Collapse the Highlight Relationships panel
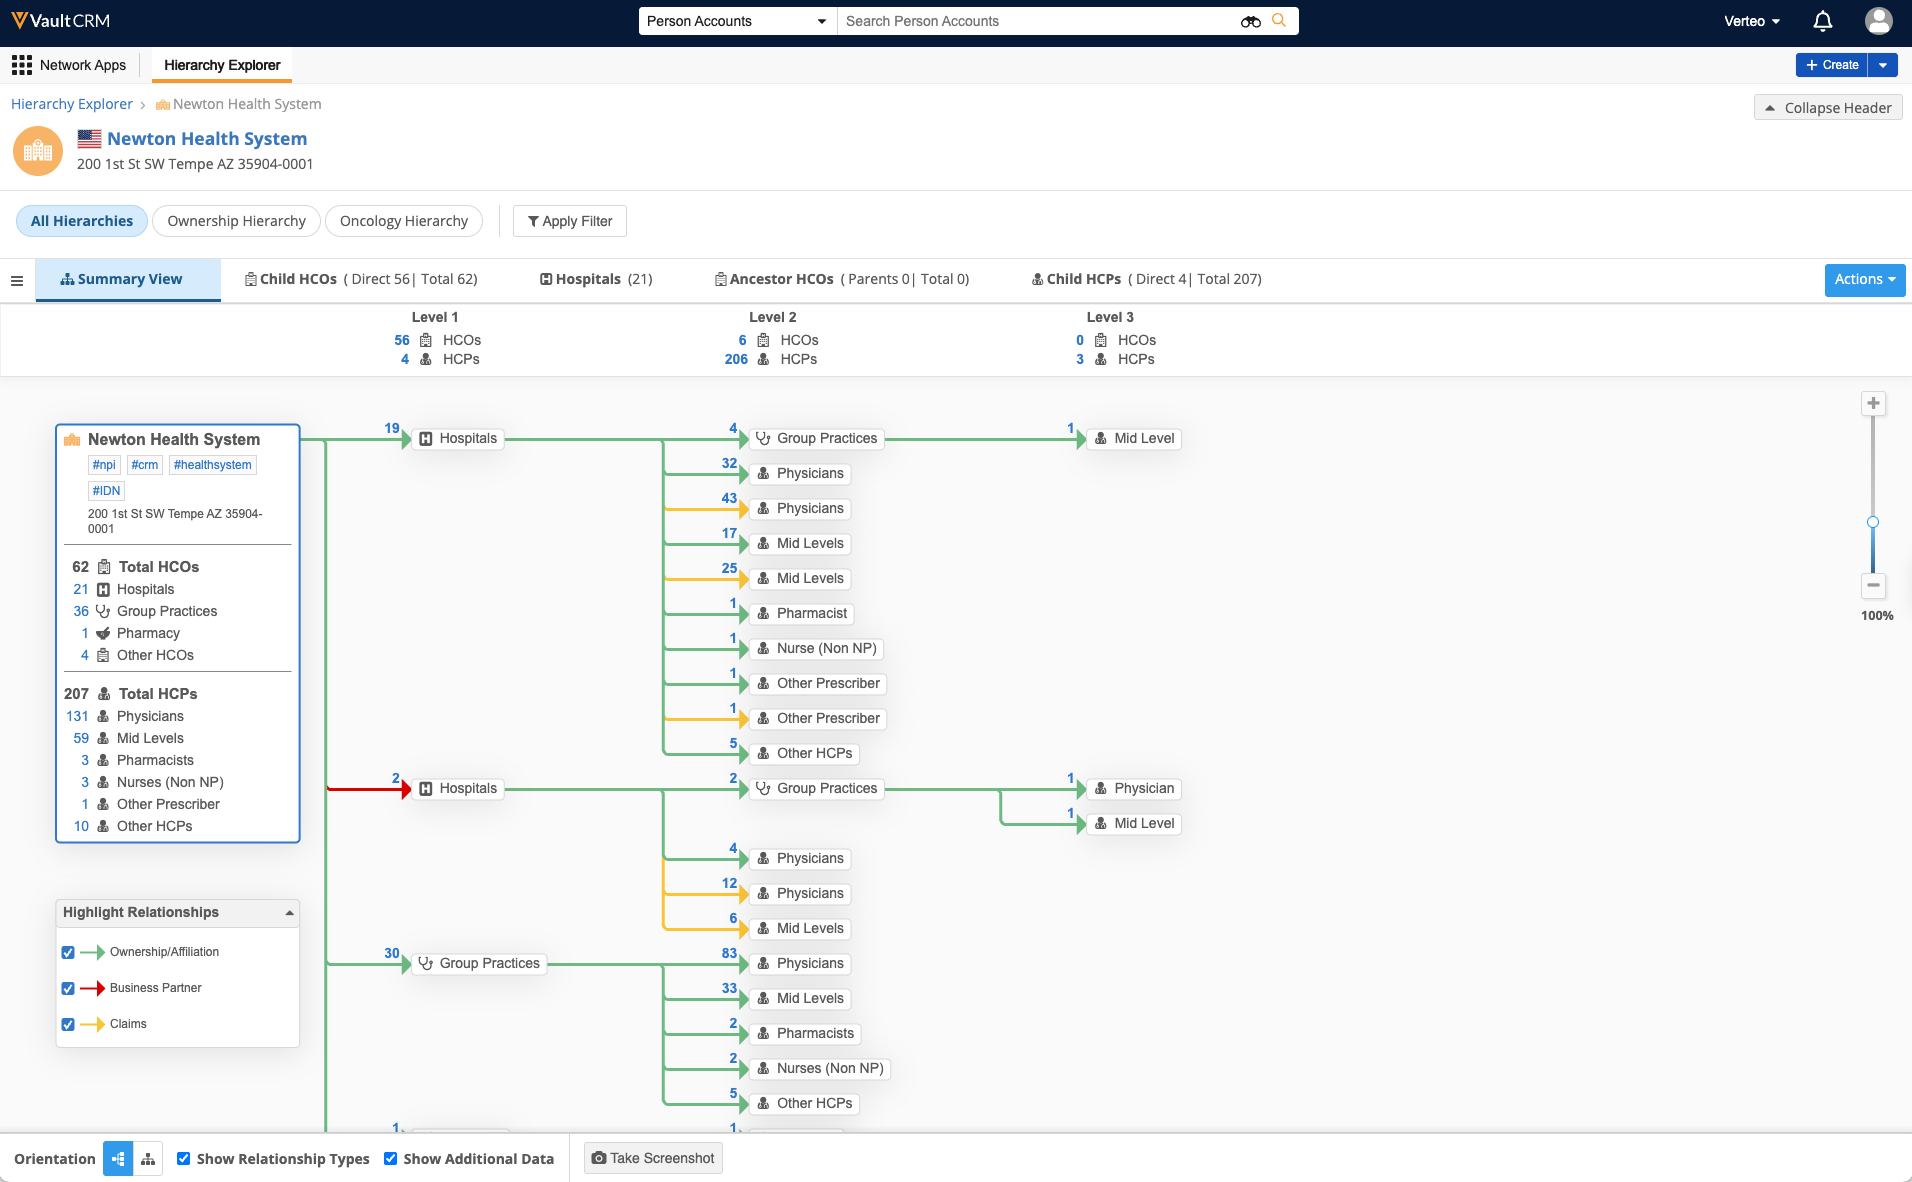The image size is (1912, 1182). (x=289, y=913)
